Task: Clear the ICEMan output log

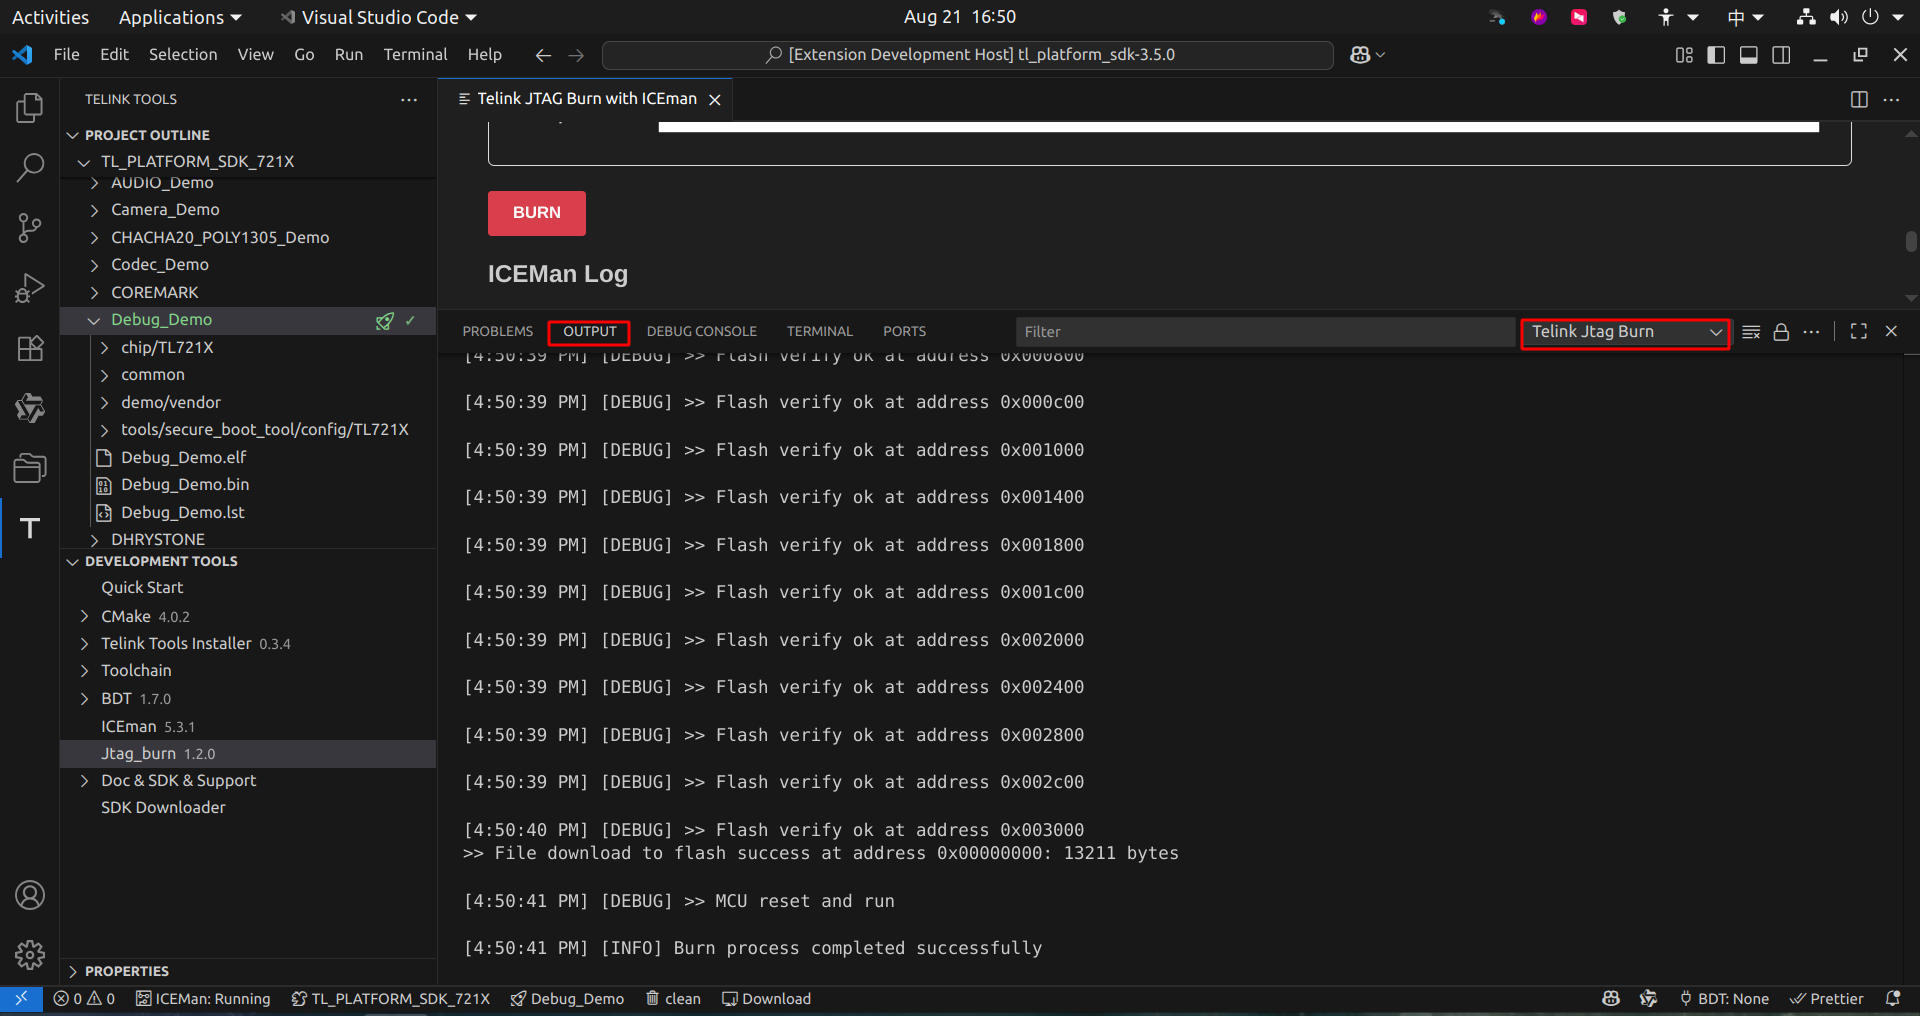Action: [x=1751, y=331]
